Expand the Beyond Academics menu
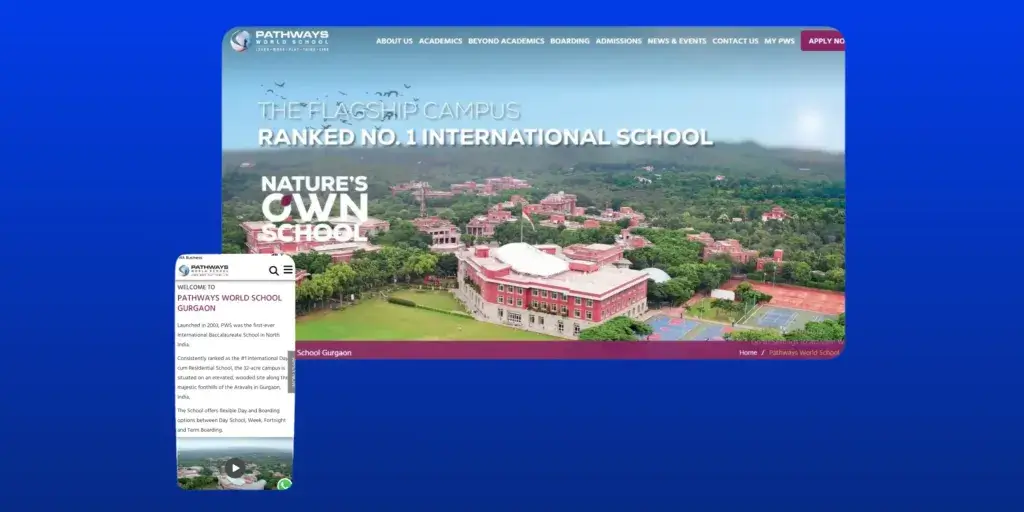 point(506,41)
